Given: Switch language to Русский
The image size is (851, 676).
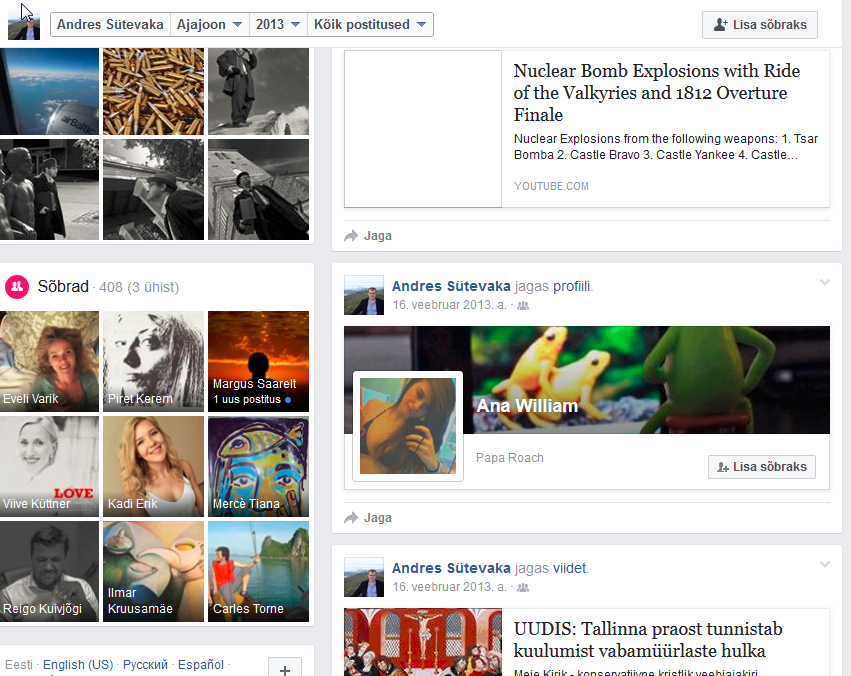Looking at the screenshot, I should click(145, 665).
